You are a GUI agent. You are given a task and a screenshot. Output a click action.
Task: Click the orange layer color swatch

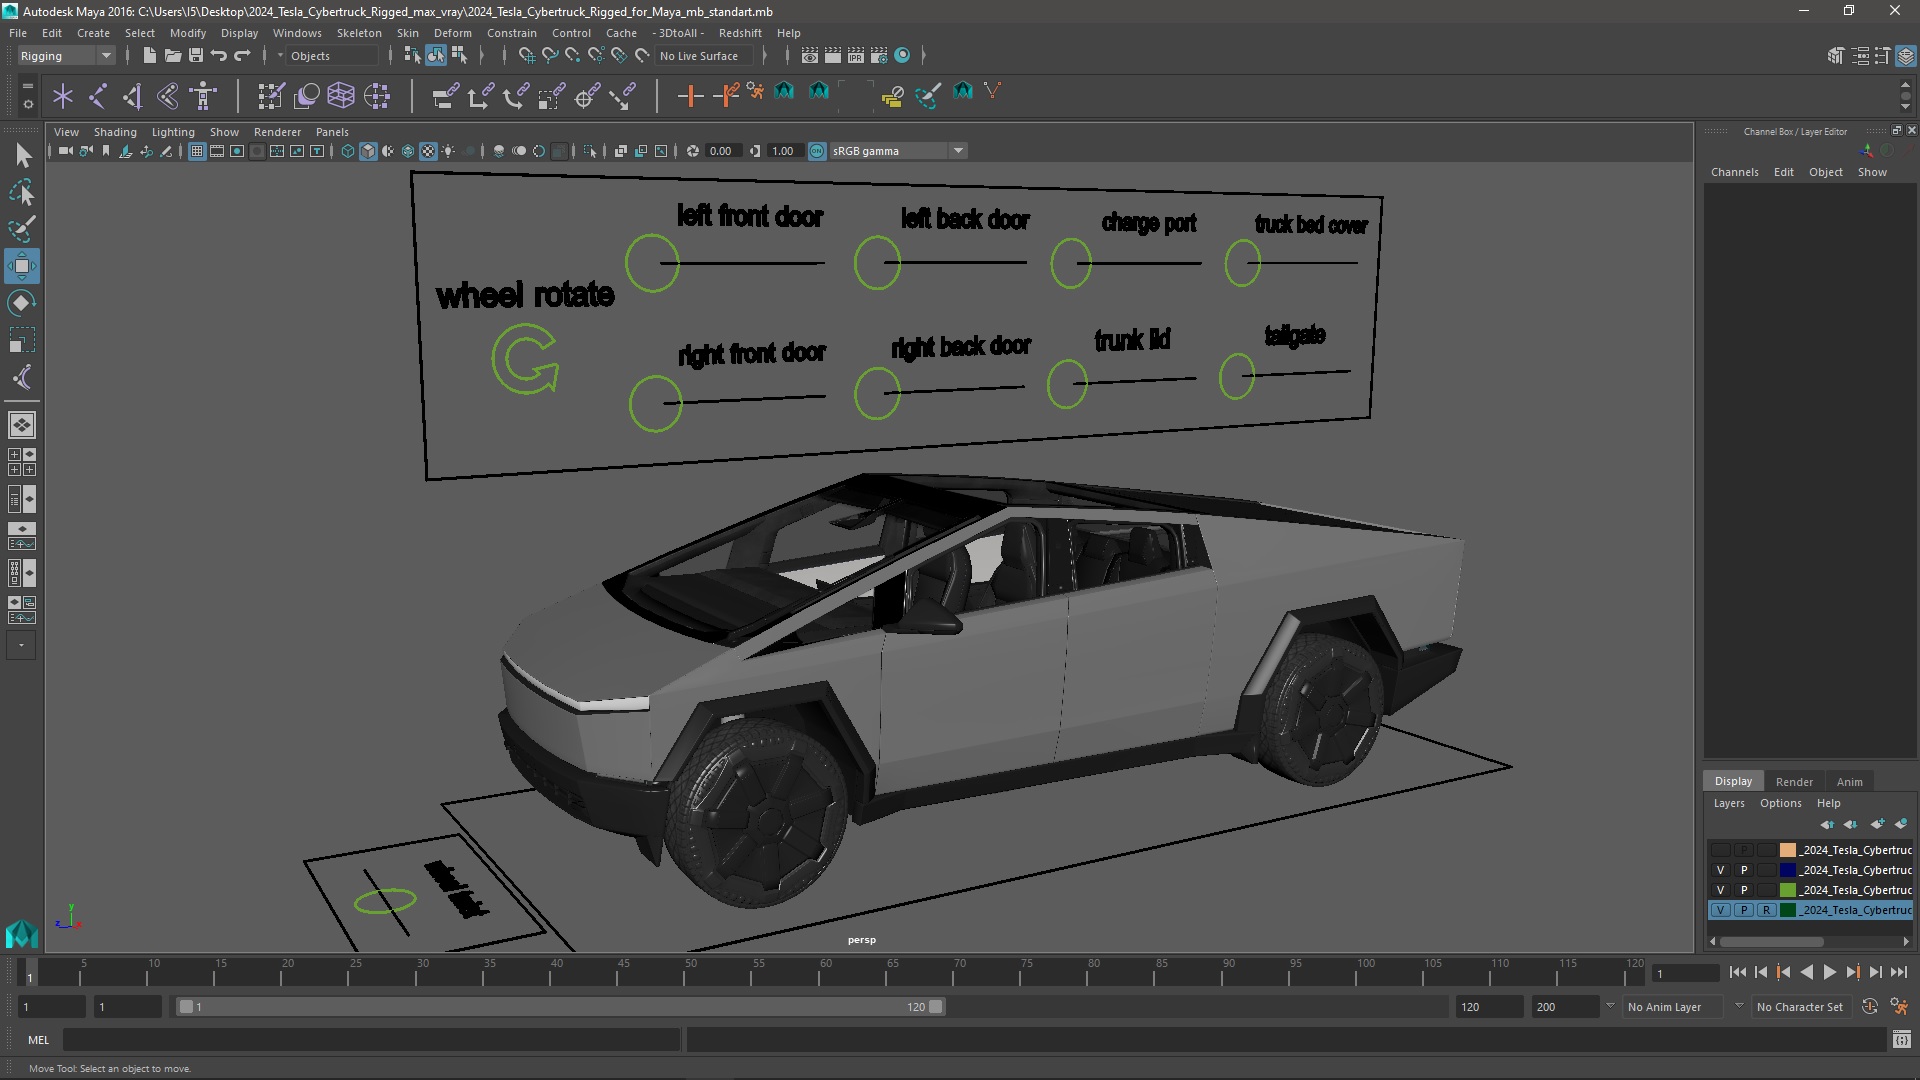coord(1788,850)
